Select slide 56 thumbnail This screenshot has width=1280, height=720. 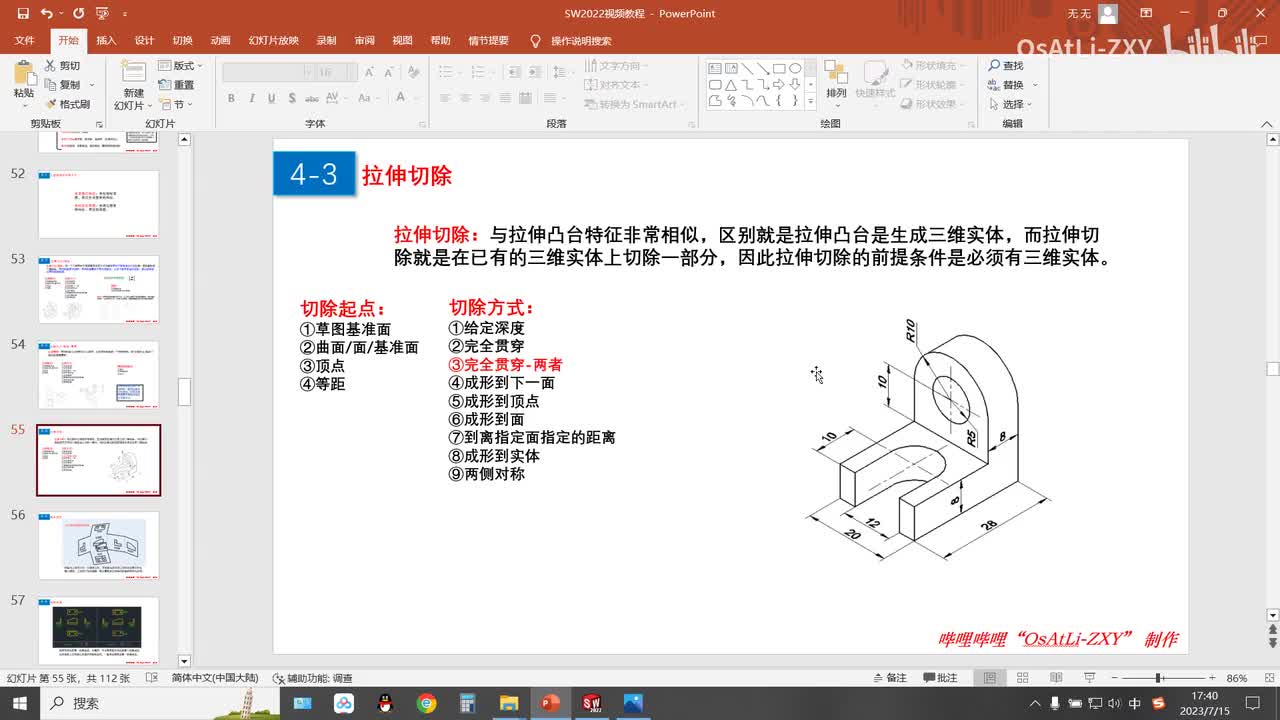pos(98,545)
